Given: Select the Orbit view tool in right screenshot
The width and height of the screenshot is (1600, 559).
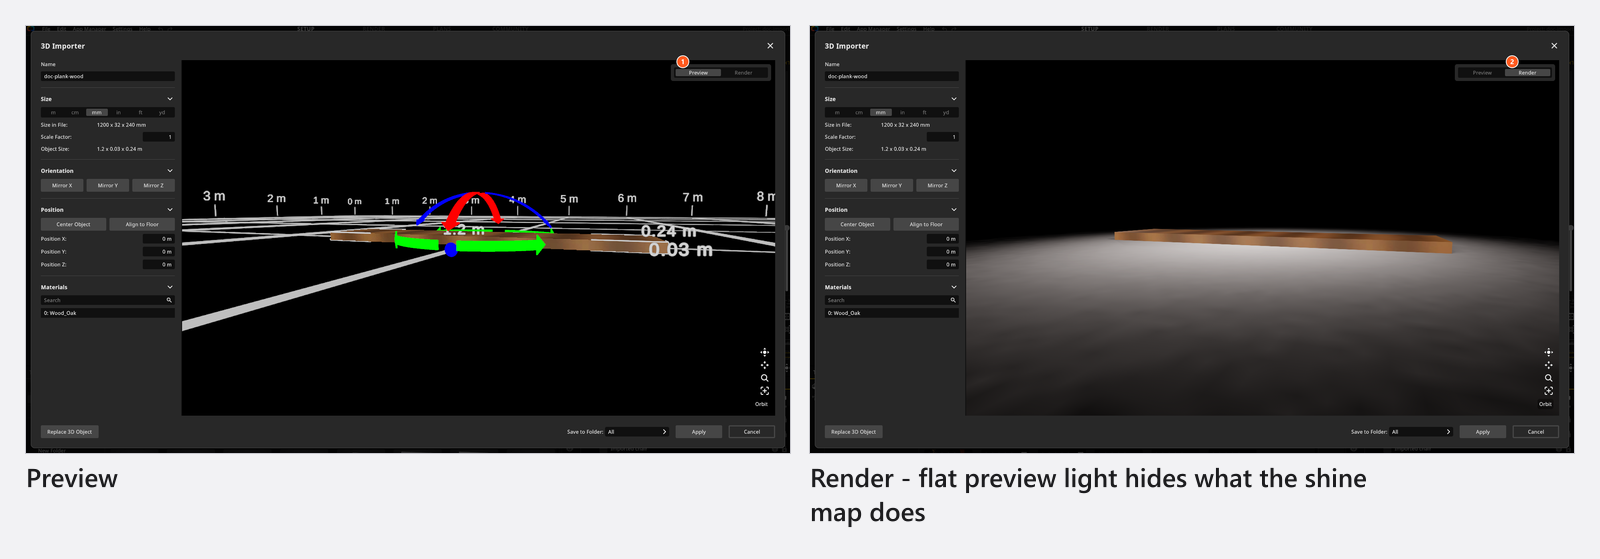Looking at the screenshot, I should click(x=1548, y=352).
